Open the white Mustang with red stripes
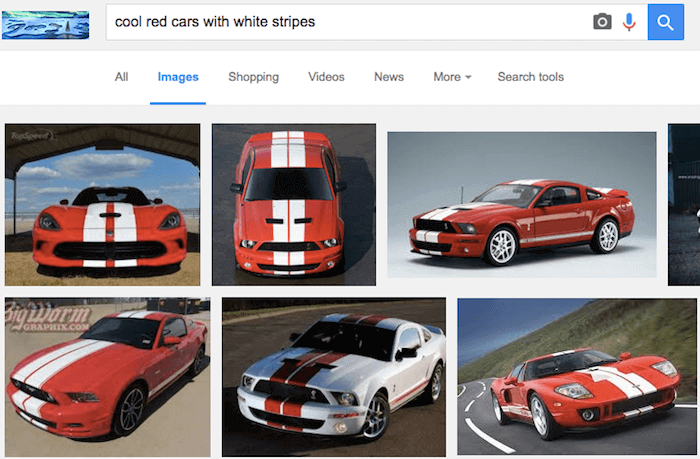The width and height of the screenshot is (700, 459). point(334,377)
